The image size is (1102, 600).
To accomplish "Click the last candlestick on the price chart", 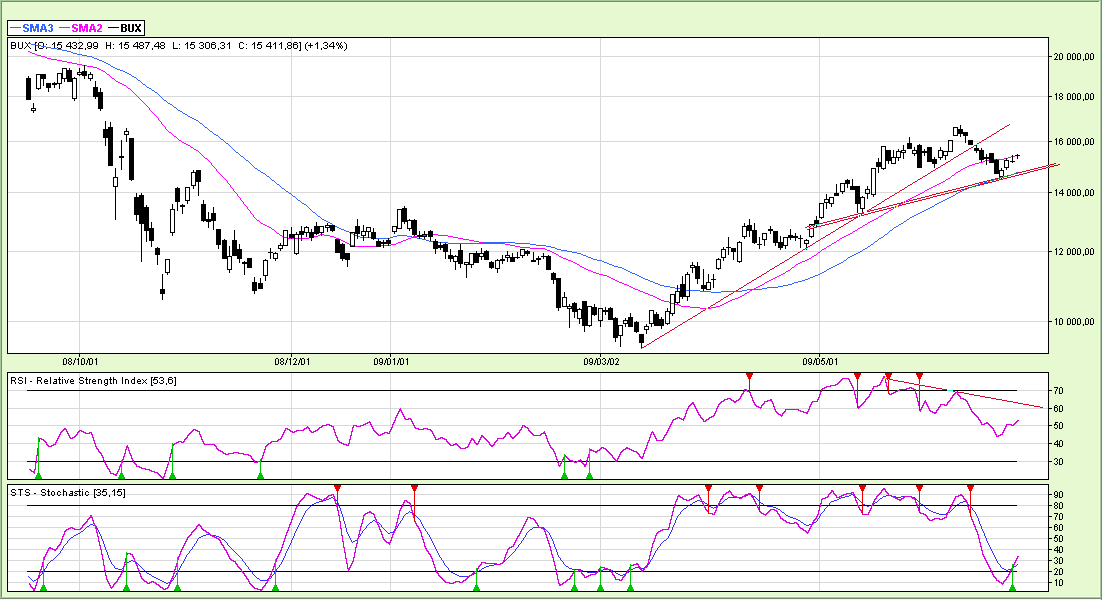I will pos(1018,156).
